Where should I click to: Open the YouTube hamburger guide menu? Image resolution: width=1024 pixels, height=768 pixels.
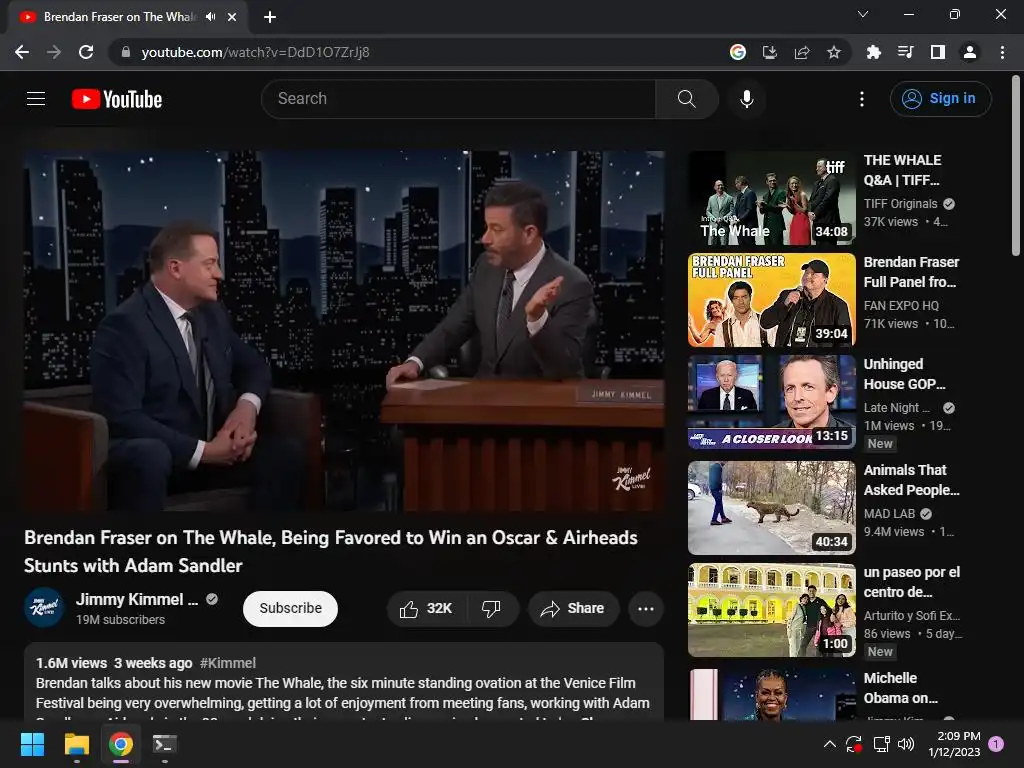36,99
